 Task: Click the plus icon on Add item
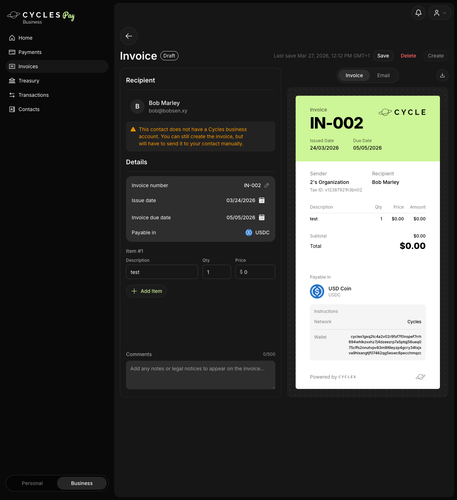click(x=134, y=291)
